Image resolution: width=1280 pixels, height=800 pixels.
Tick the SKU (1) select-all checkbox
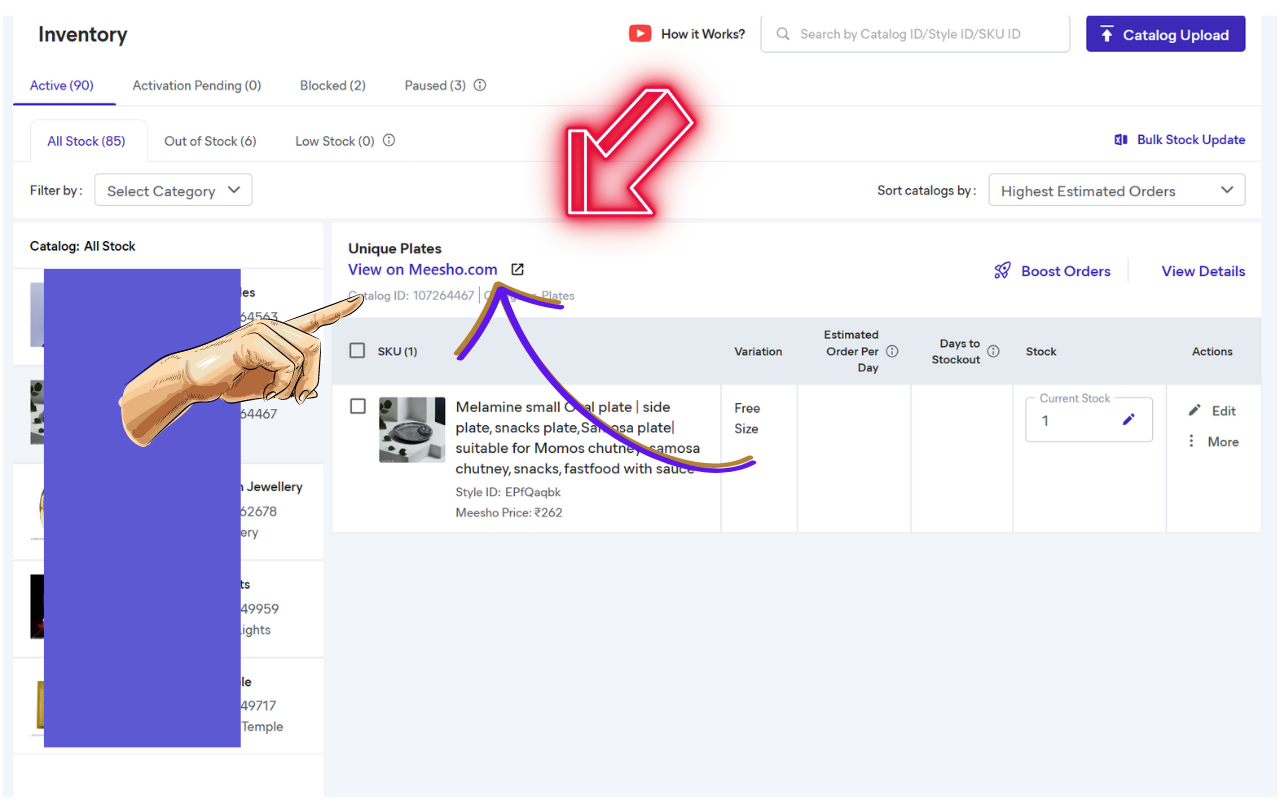click(357, 351)
